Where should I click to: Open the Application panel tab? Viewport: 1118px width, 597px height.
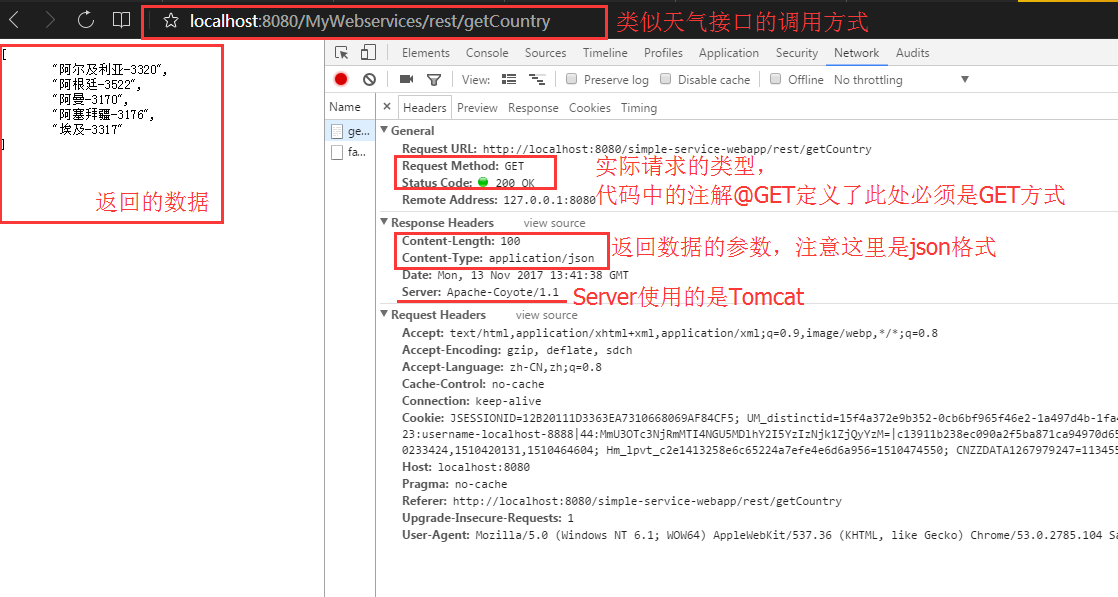(x=729, y=53)
